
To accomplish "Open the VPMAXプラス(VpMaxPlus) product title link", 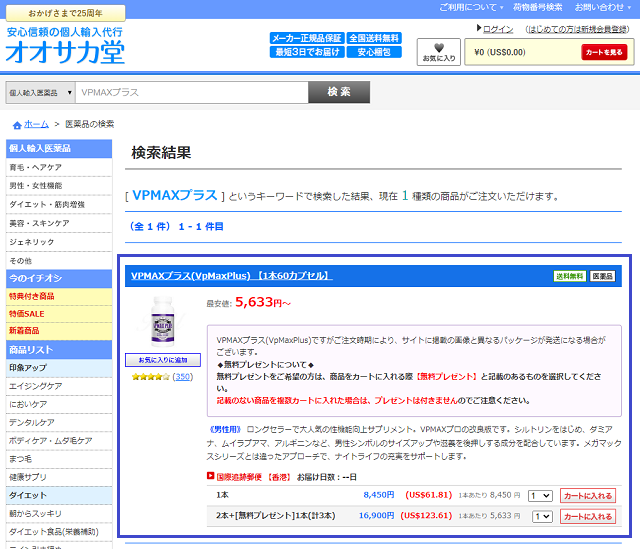I will tap(231, 276).
